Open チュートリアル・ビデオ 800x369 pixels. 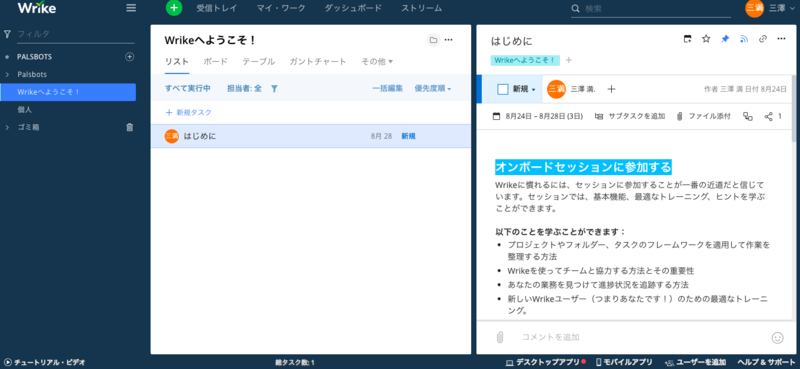coord(44,362)
